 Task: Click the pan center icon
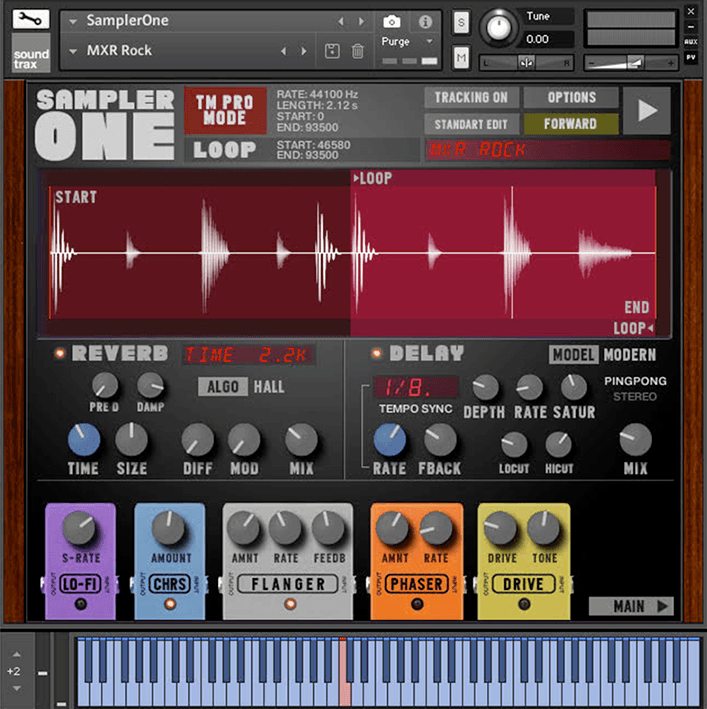pos(527,63)
